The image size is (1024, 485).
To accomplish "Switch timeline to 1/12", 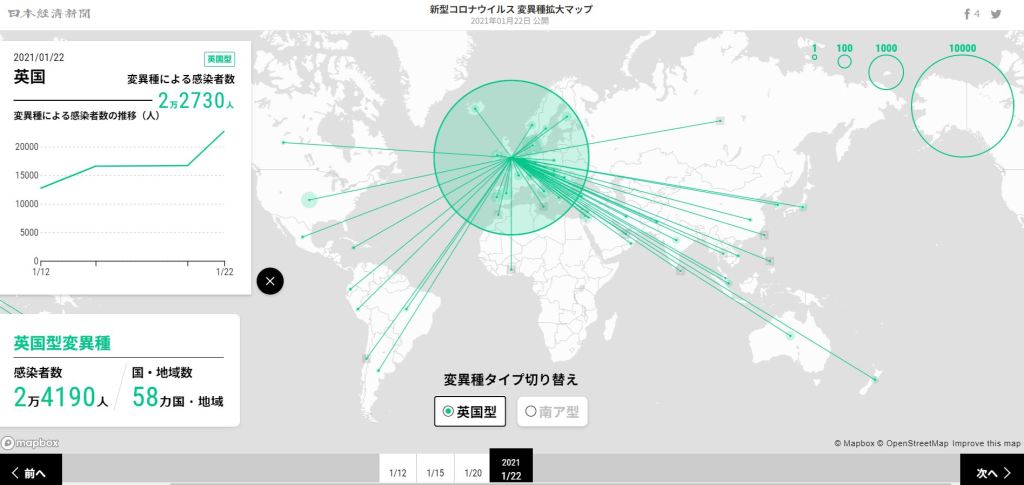I will pos(397,473).
